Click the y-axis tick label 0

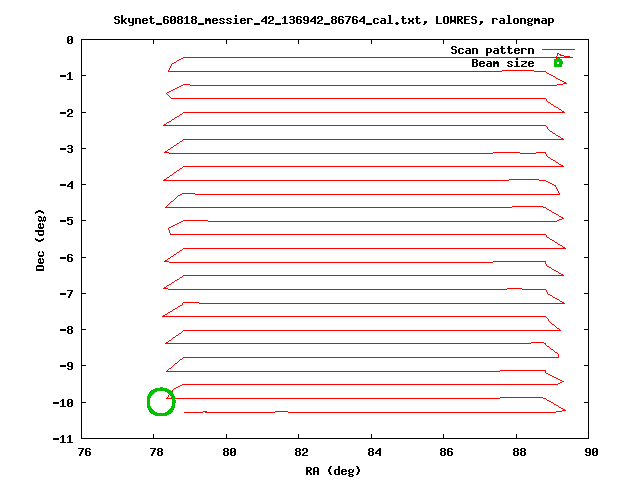coord(70,40)
